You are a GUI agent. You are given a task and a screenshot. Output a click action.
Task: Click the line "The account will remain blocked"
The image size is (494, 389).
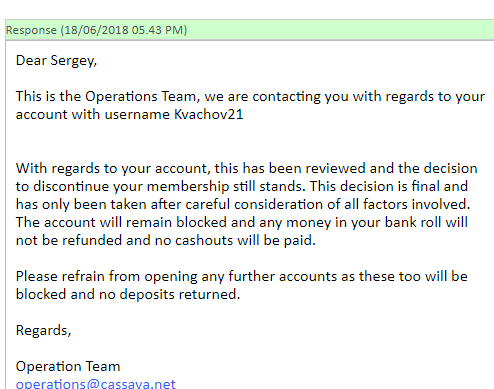point(242,222)
